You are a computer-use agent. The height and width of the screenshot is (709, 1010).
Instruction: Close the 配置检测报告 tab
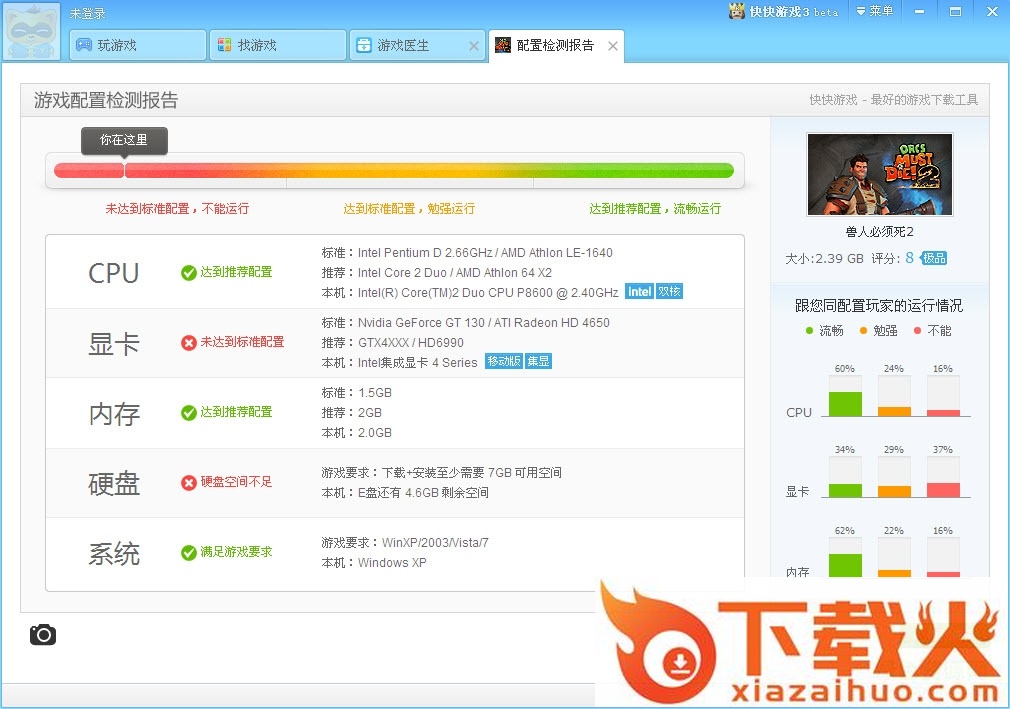pyautogui.click(x=613, y=46)
